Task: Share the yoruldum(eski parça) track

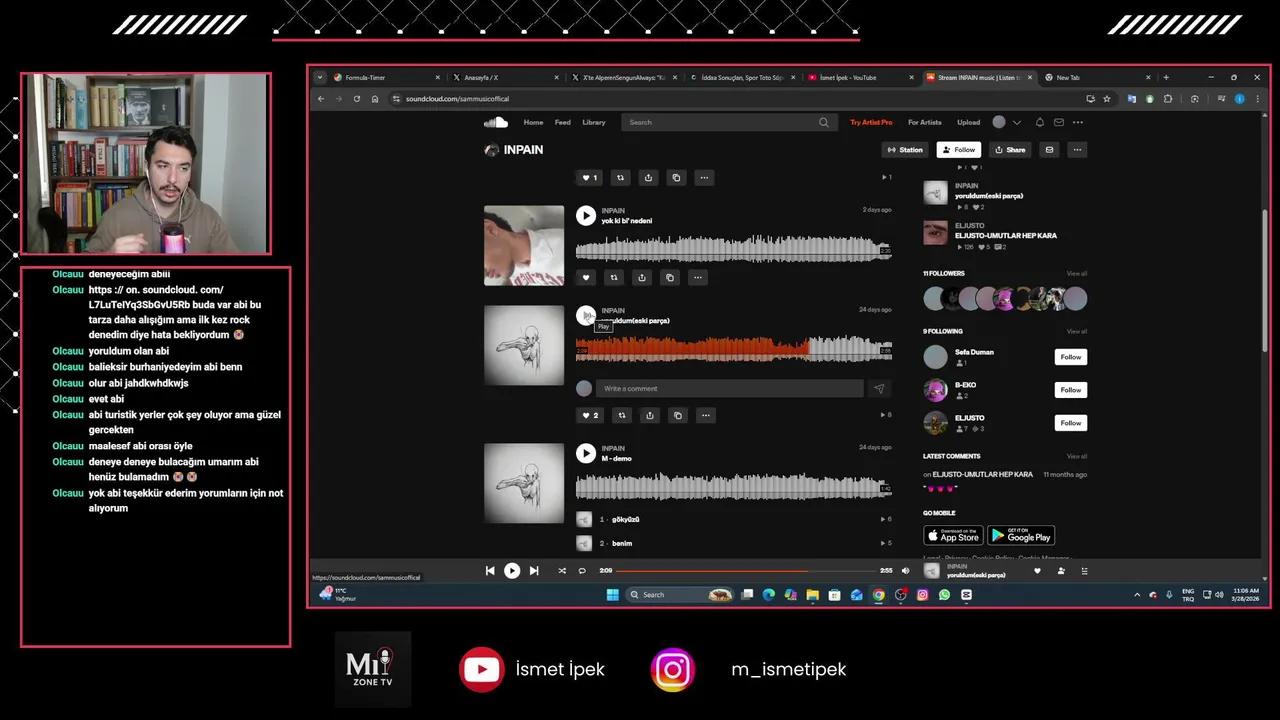Action: point(650,415)
